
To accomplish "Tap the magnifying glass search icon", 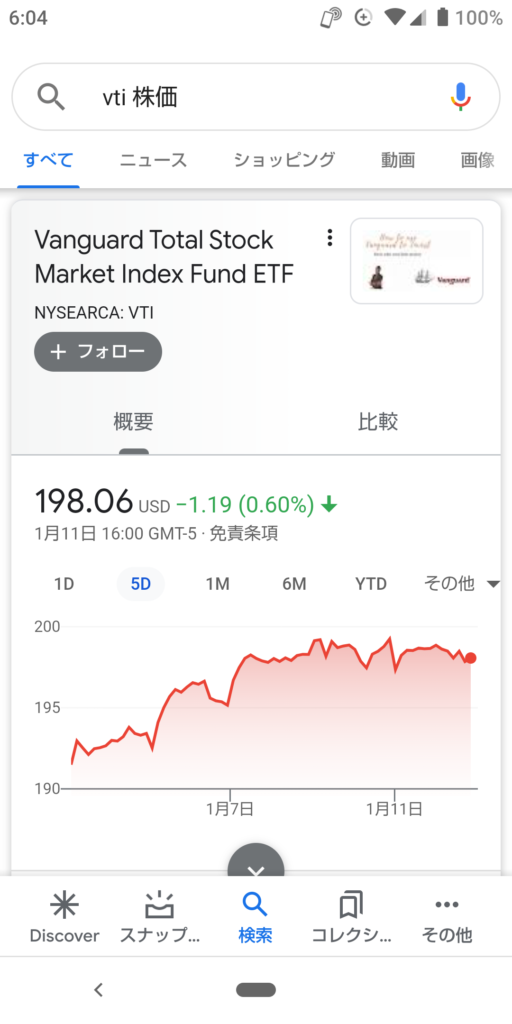I will (51, 97).
